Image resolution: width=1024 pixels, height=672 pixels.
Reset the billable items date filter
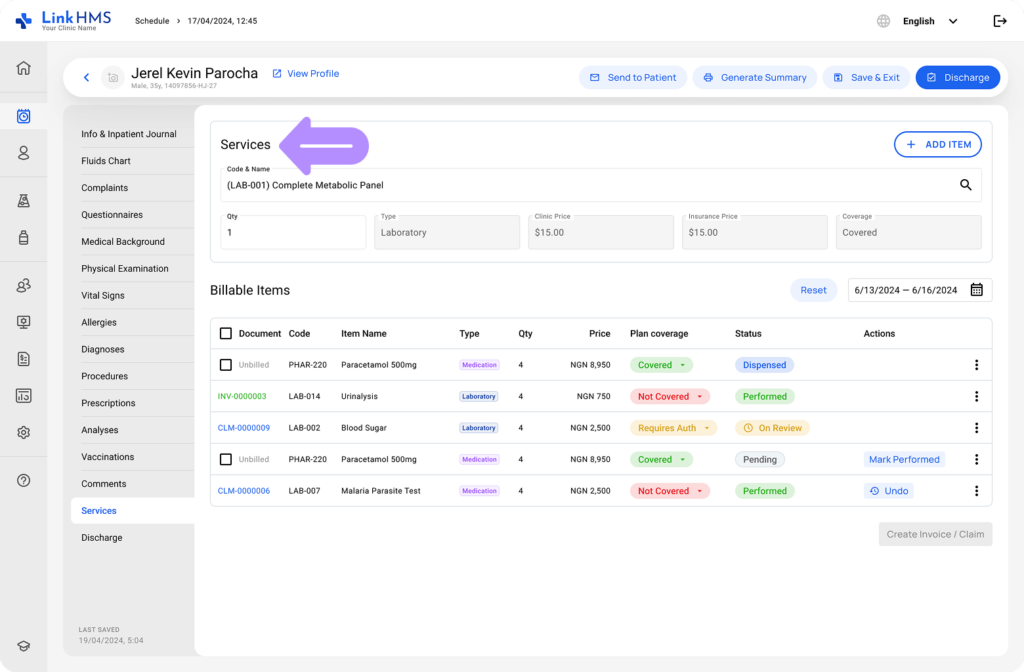coord(813,290)
